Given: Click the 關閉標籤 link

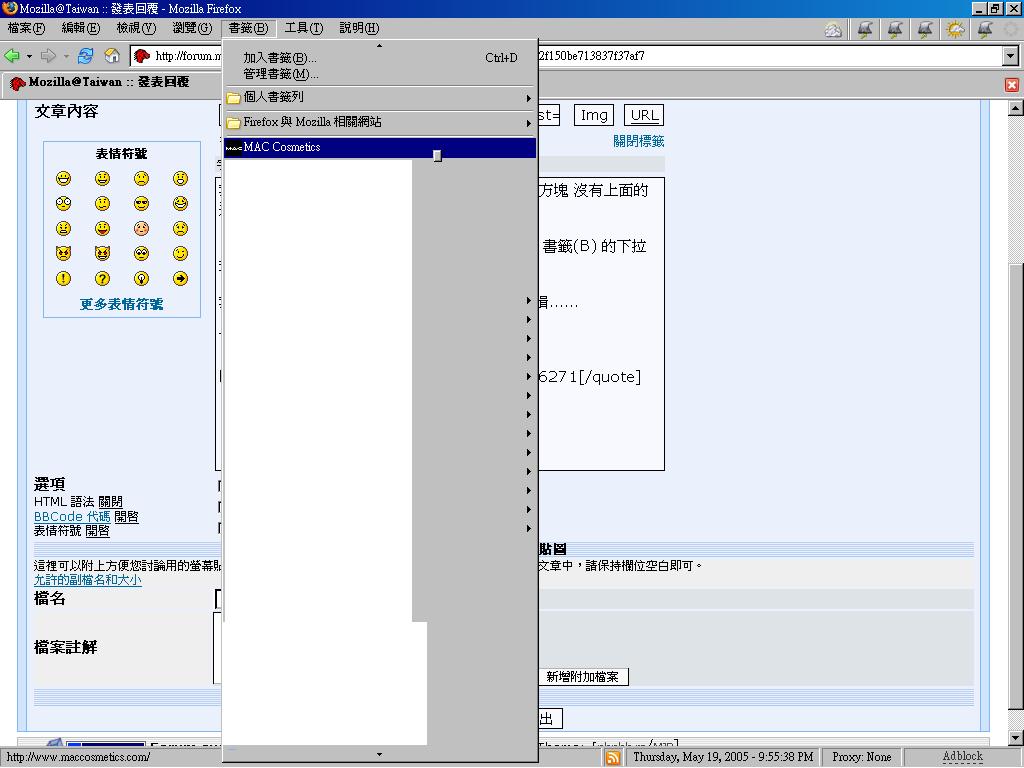Looking at the screenshot, I should pos(638,141).
